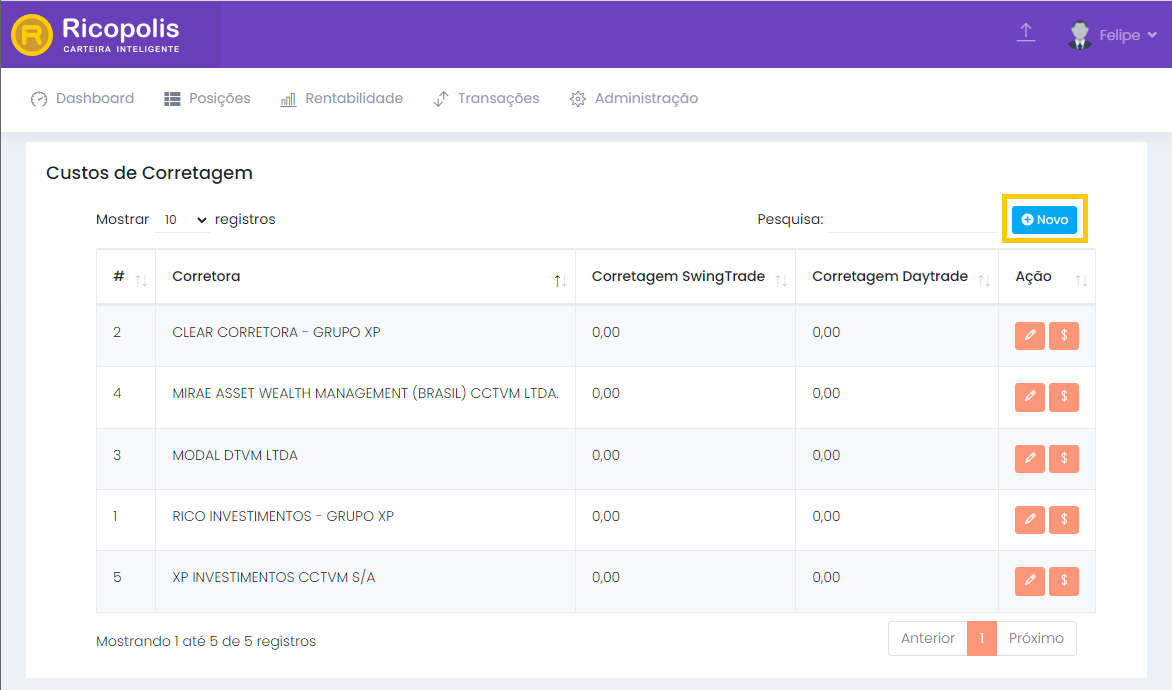This screenshot has width=1172, height=690.
Task: Click the Transações arrows icon
Action: 441,99
